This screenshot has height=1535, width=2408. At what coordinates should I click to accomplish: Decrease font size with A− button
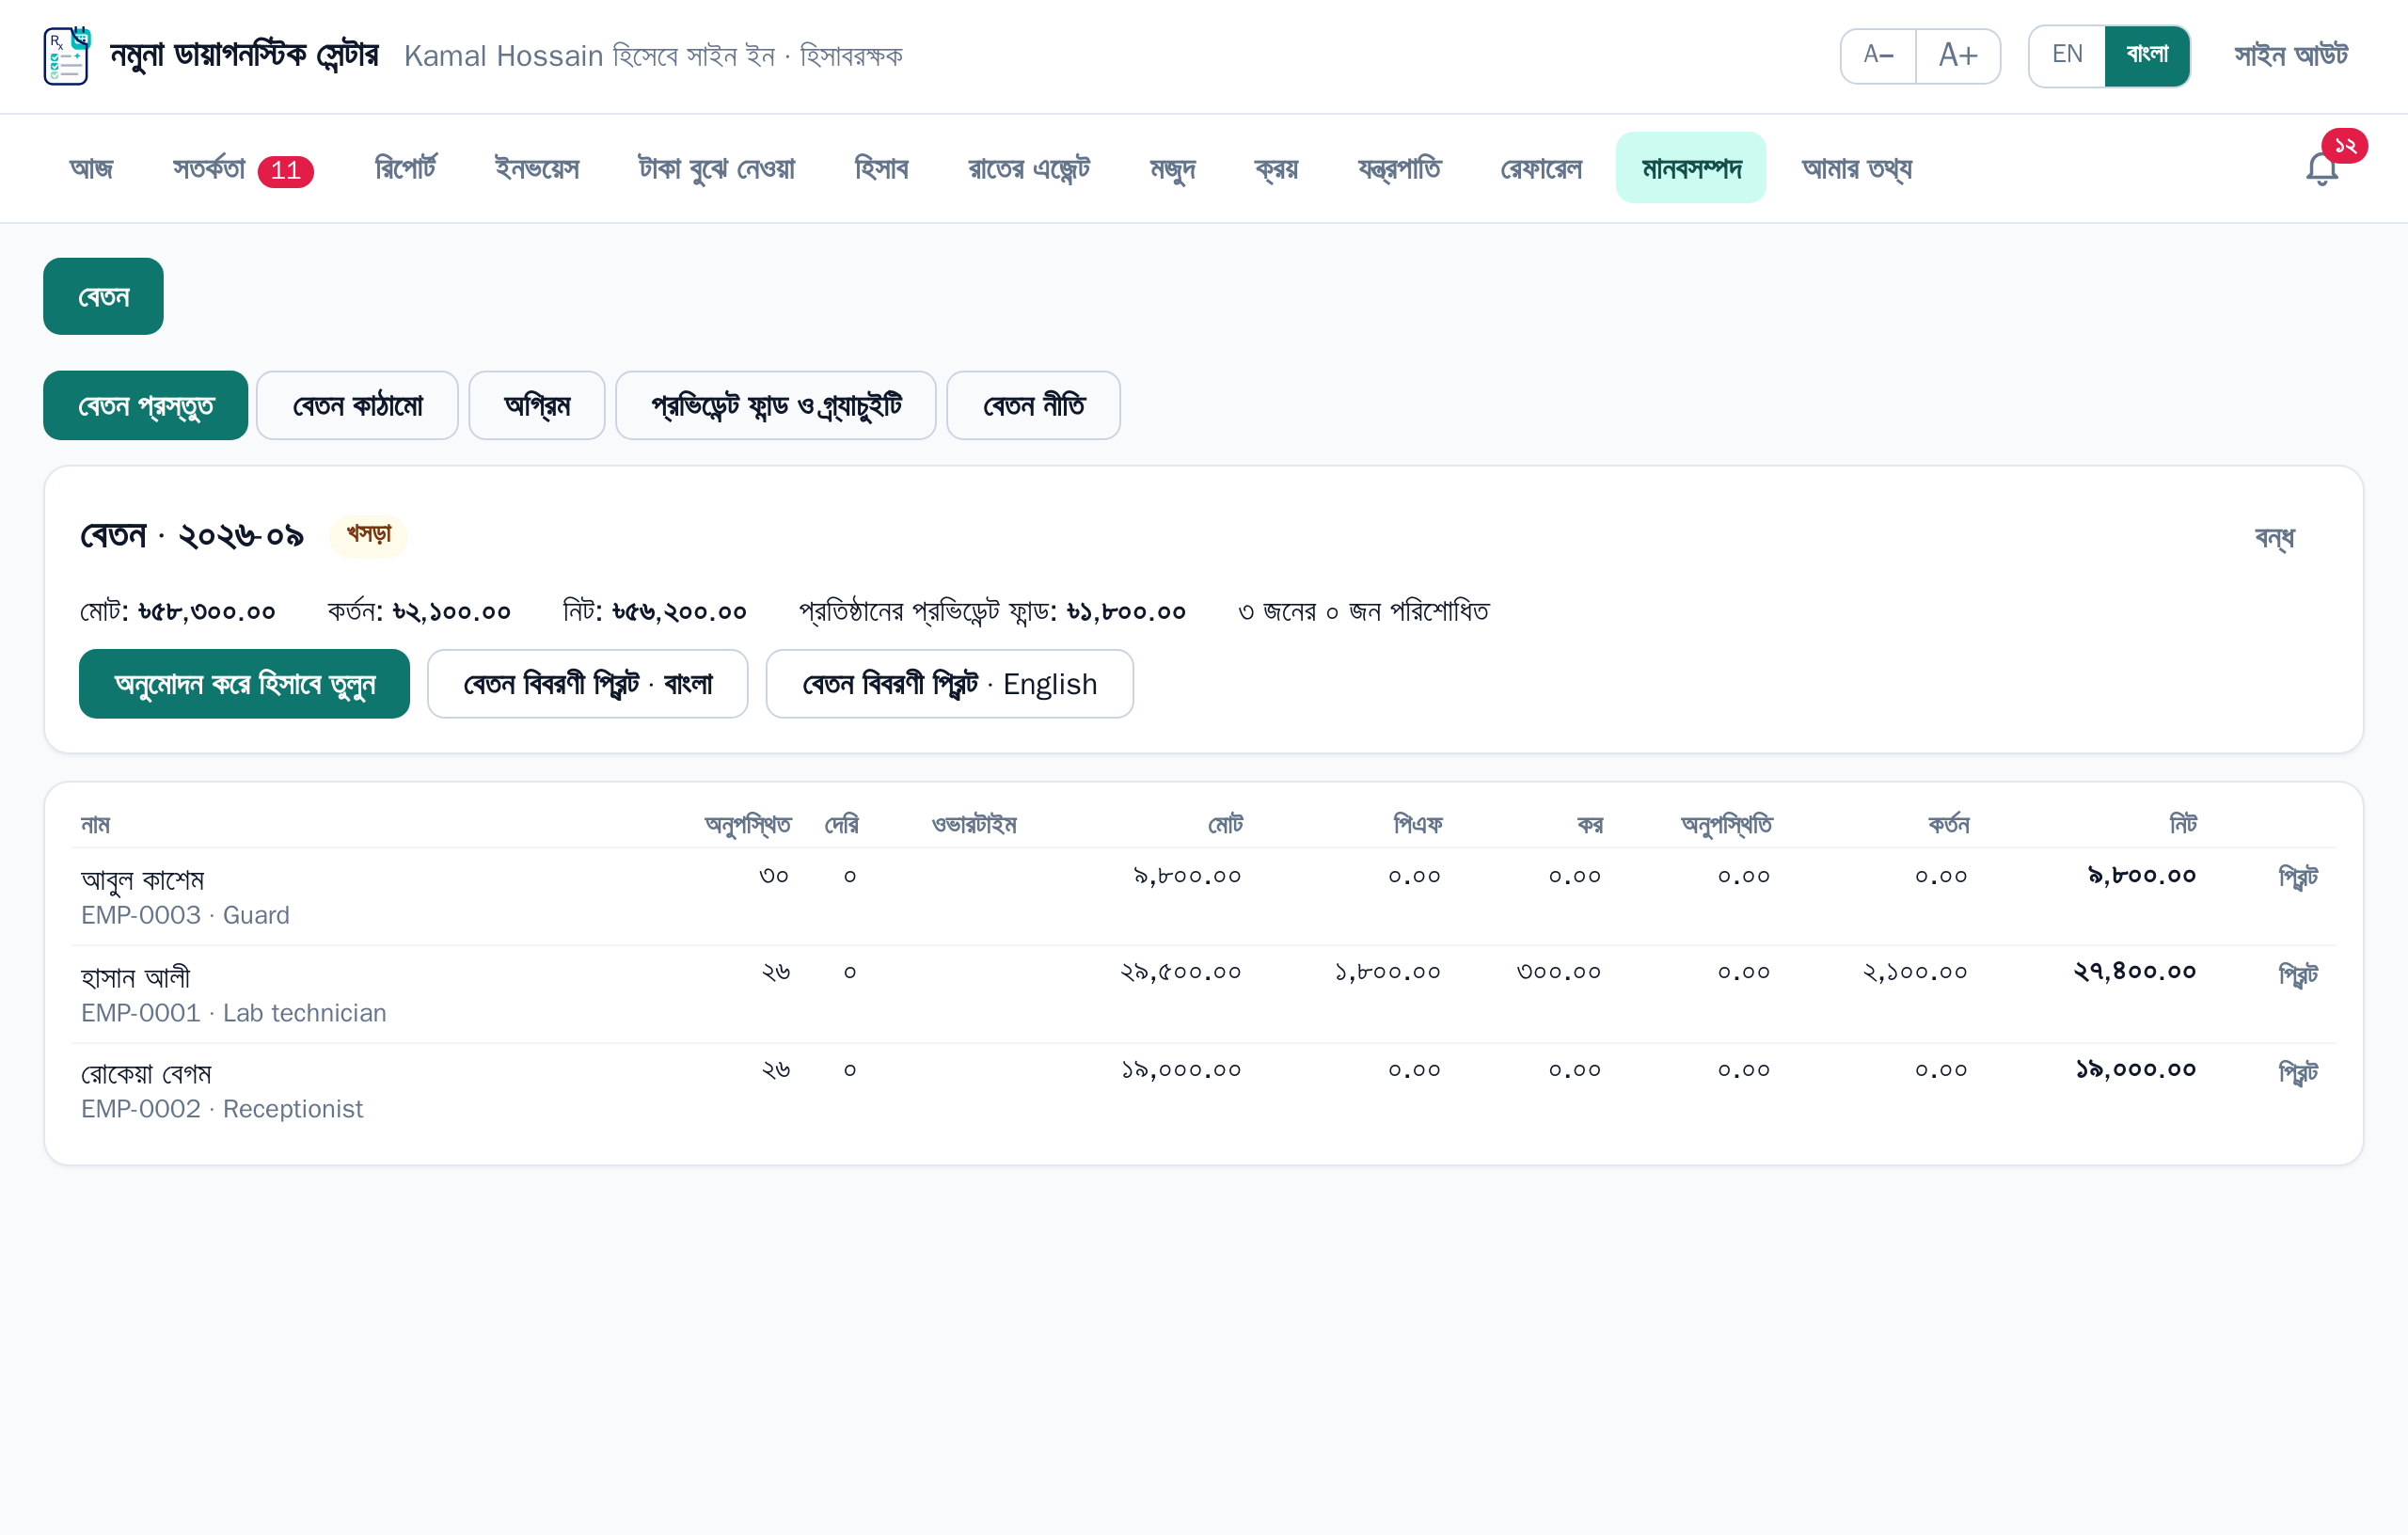(x=1878, y=56)
